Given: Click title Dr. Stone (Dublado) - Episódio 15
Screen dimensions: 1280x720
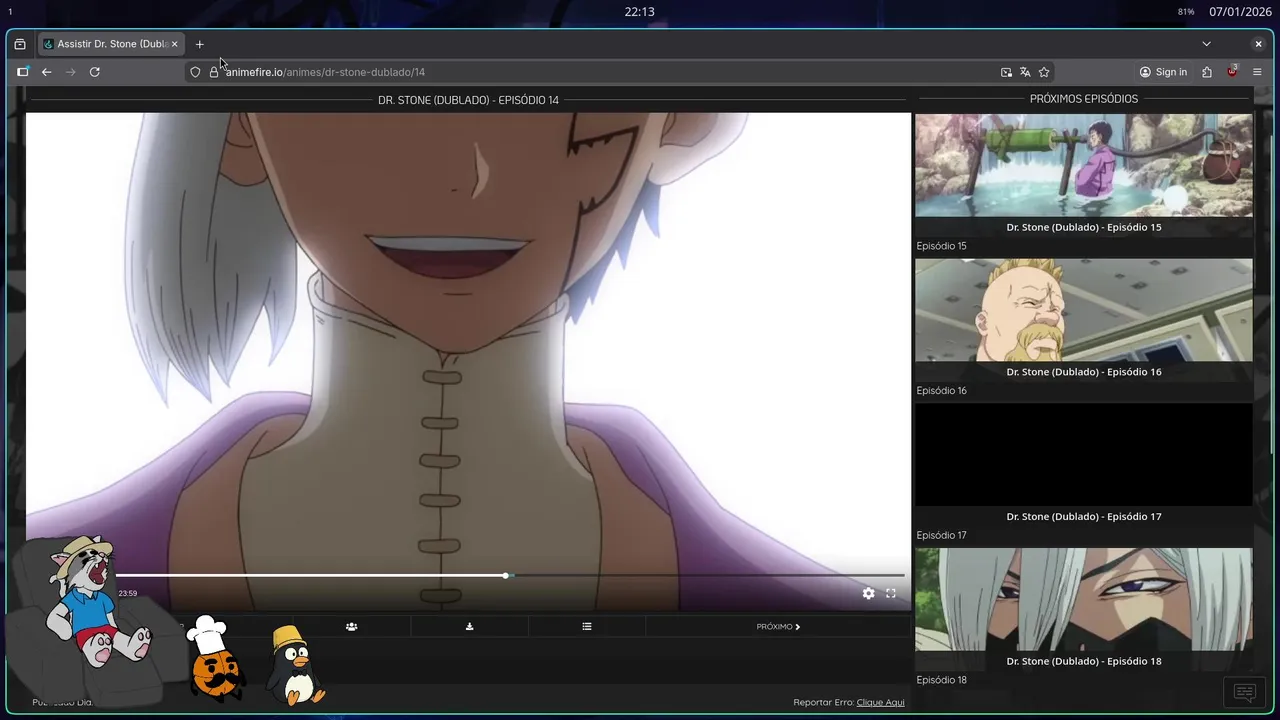Looking at the screenshot, I should tap(1084, 227).
